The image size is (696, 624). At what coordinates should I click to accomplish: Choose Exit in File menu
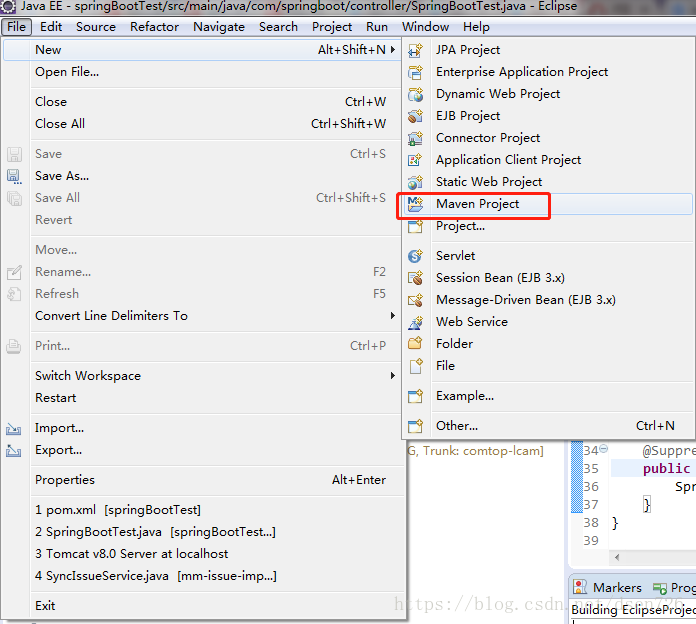202,606
